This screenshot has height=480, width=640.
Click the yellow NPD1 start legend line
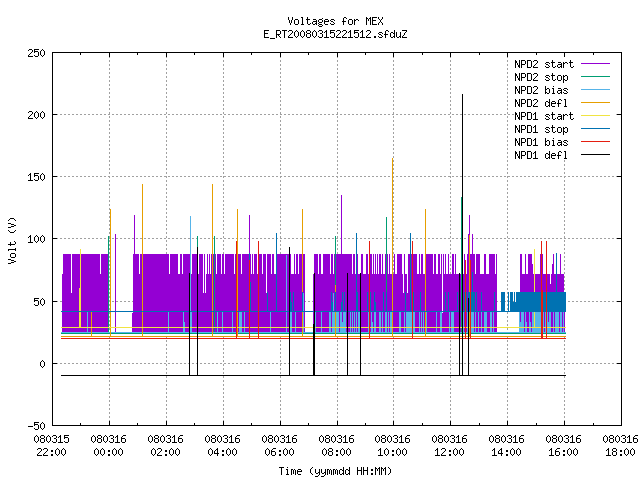tap(596, 116)
